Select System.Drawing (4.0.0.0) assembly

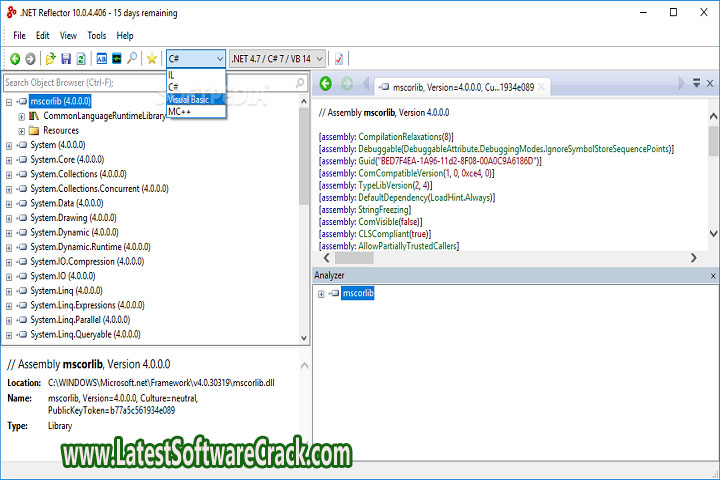73,218
